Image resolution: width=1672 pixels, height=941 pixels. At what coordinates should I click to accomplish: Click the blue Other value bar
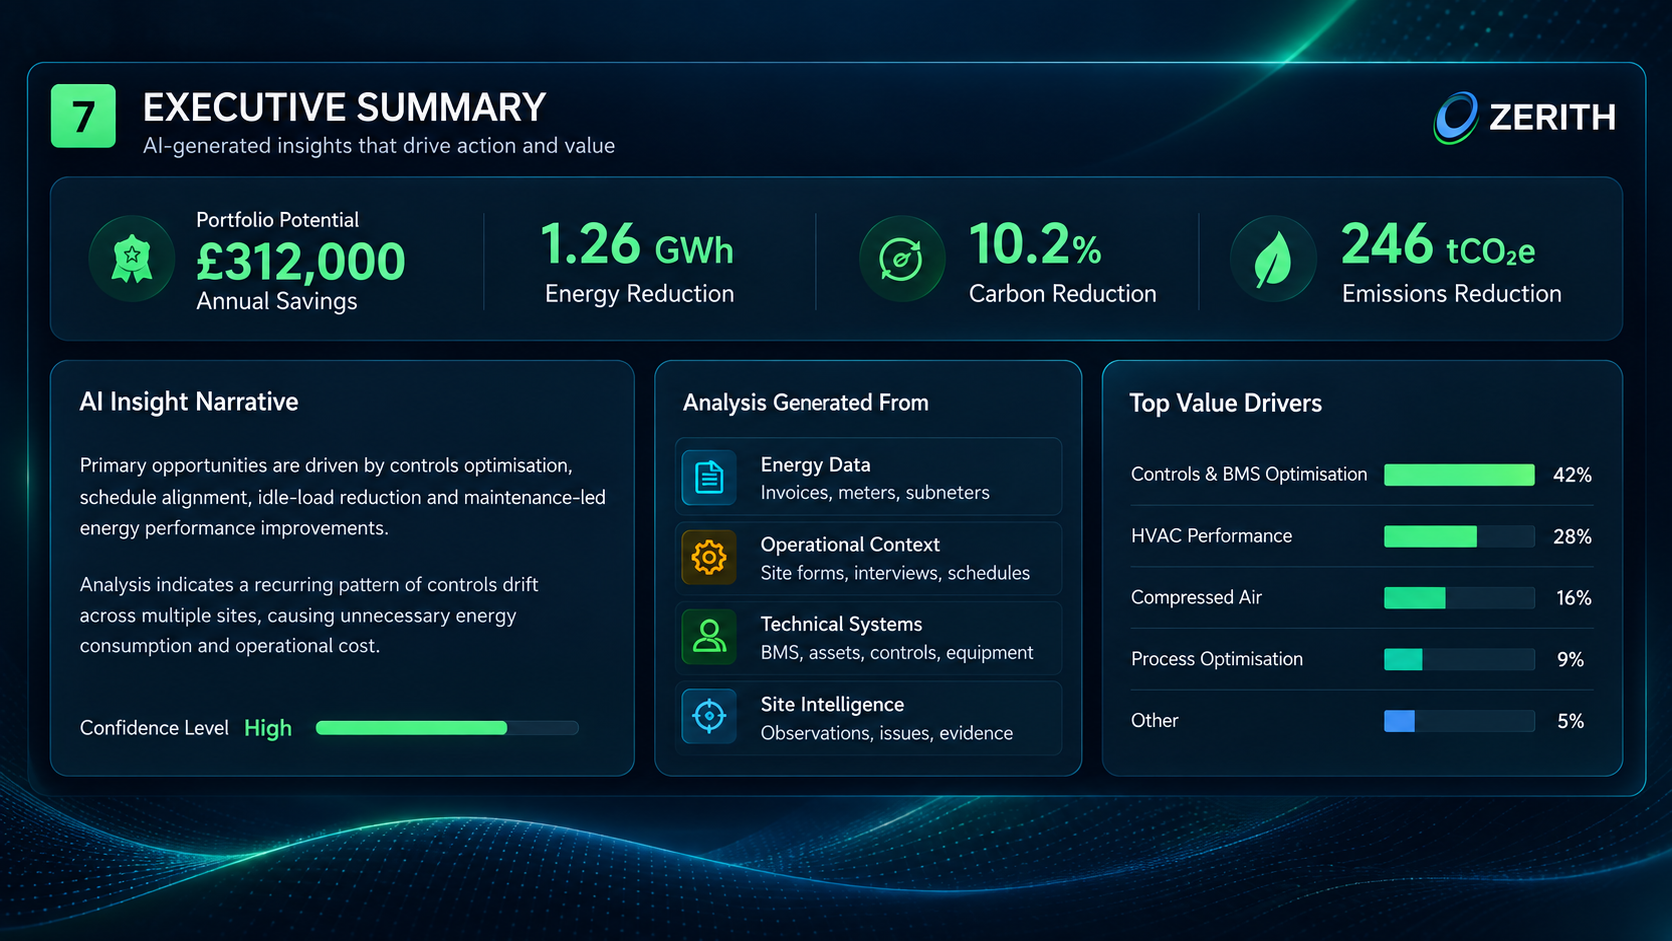[1399, 721]
